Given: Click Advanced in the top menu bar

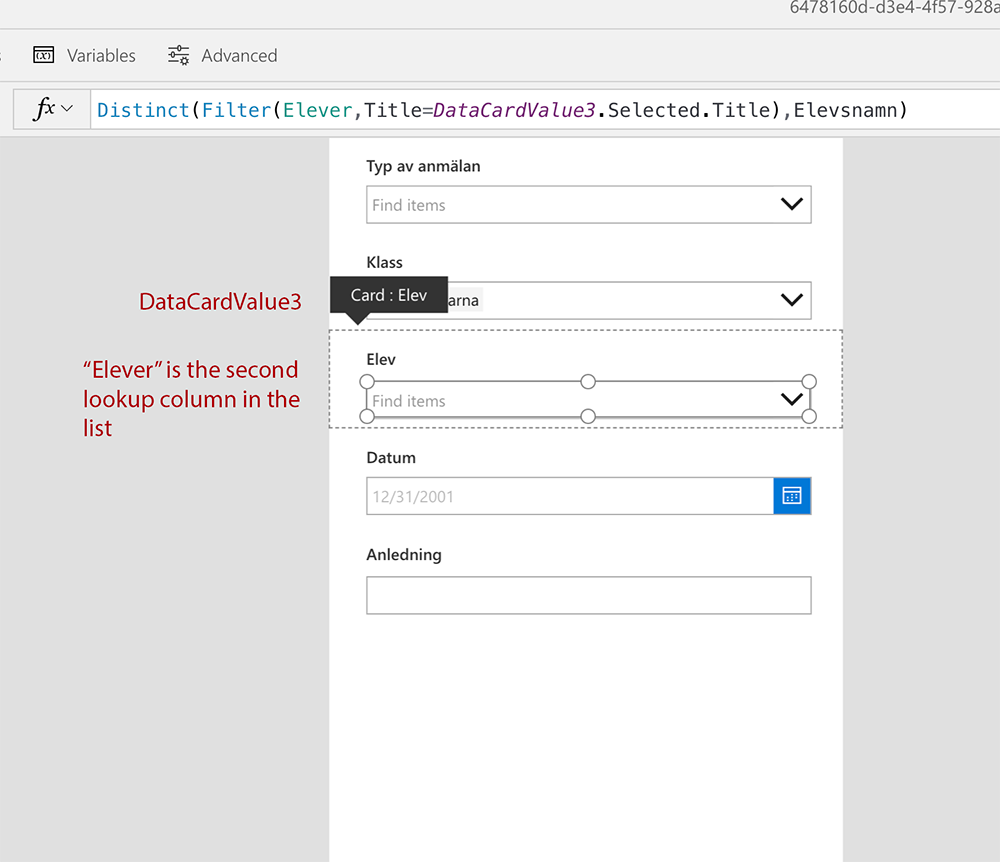Looking at the screenshot, I should 237,55.
